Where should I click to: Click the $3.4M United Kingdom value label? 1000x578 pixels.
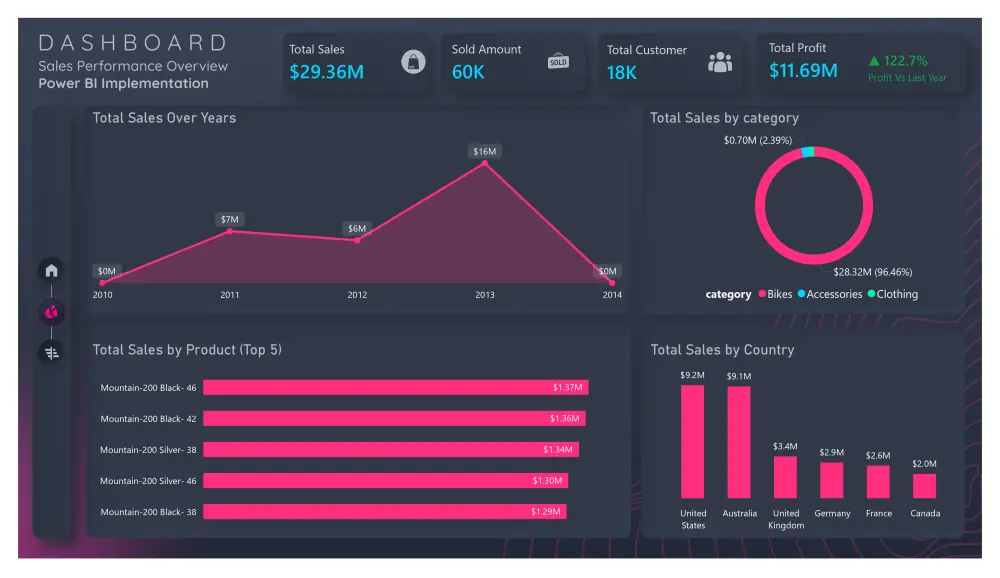[785, 447]
